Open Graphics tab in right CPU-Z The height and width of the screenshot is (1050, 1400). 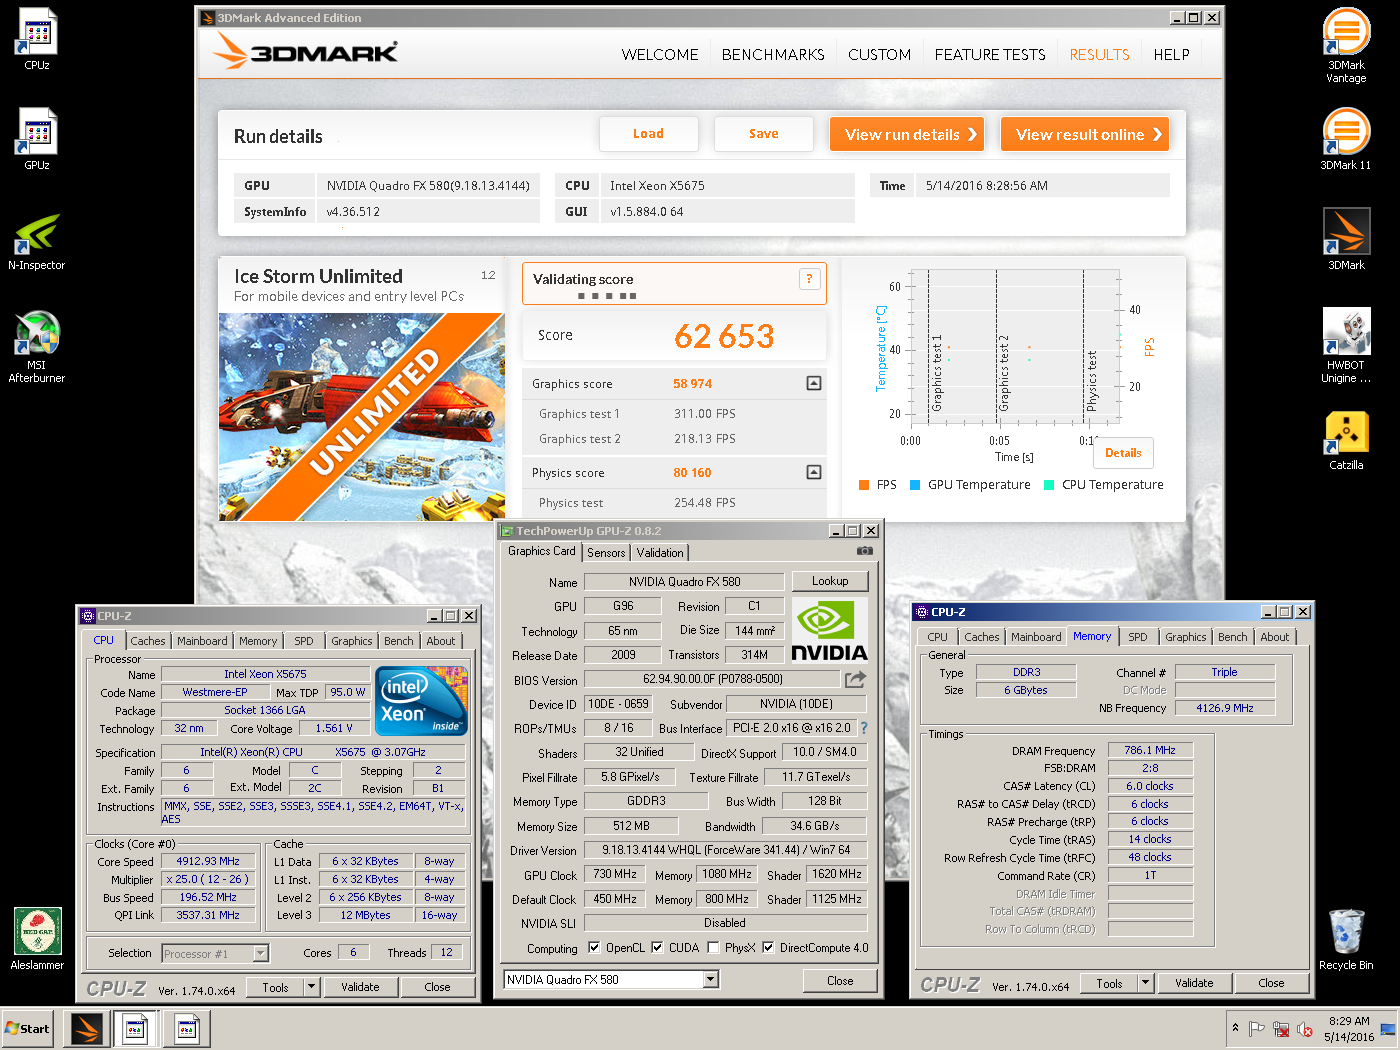[1186, 637]
